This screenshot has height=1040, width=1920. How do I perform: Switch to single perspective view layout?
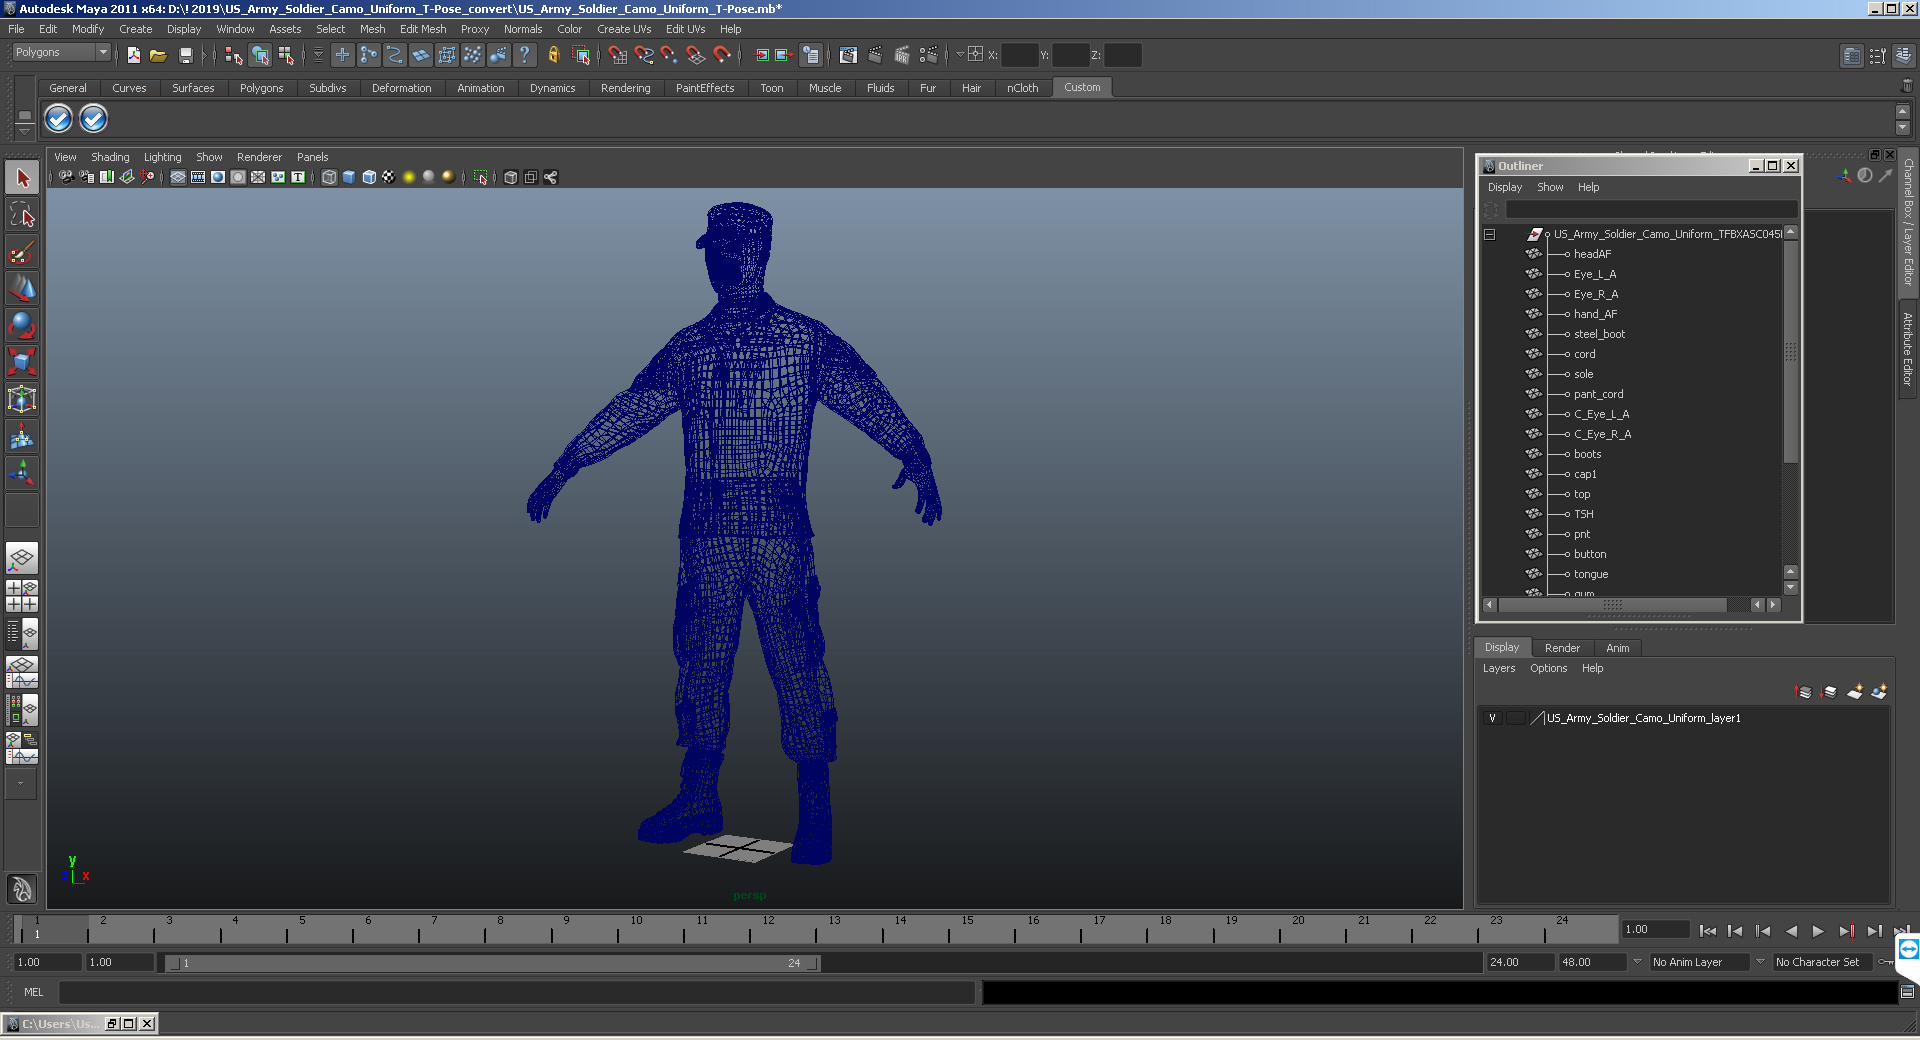click(22, 557)
